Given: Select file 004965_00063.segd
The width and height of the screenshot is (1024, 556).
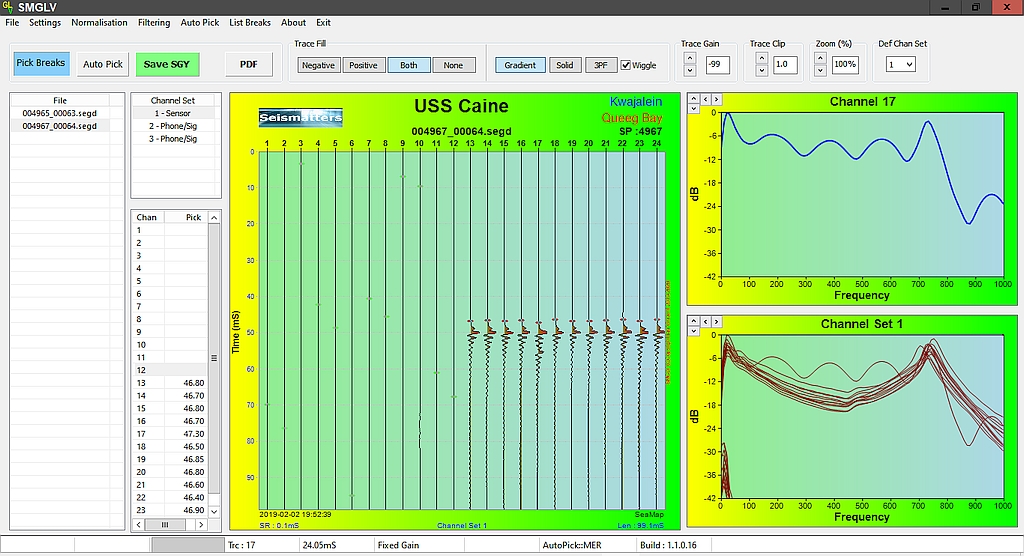Looking at the screenshot, I should 59,113.
